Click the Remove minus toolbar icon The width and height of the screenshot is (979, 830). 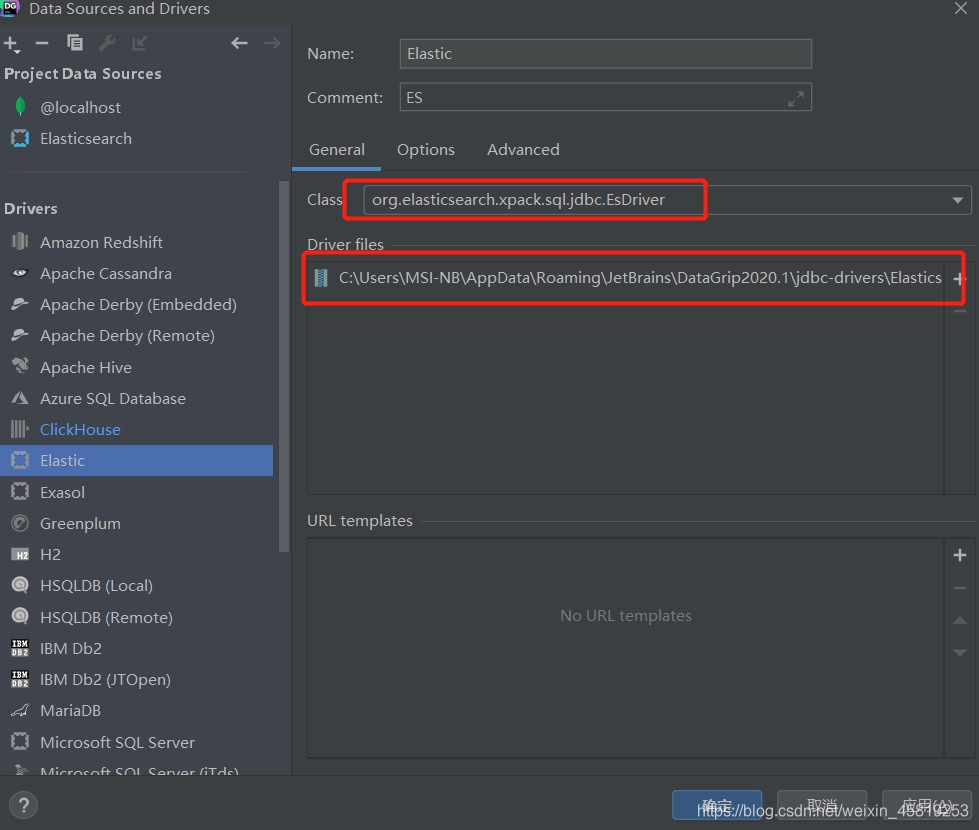42,43
